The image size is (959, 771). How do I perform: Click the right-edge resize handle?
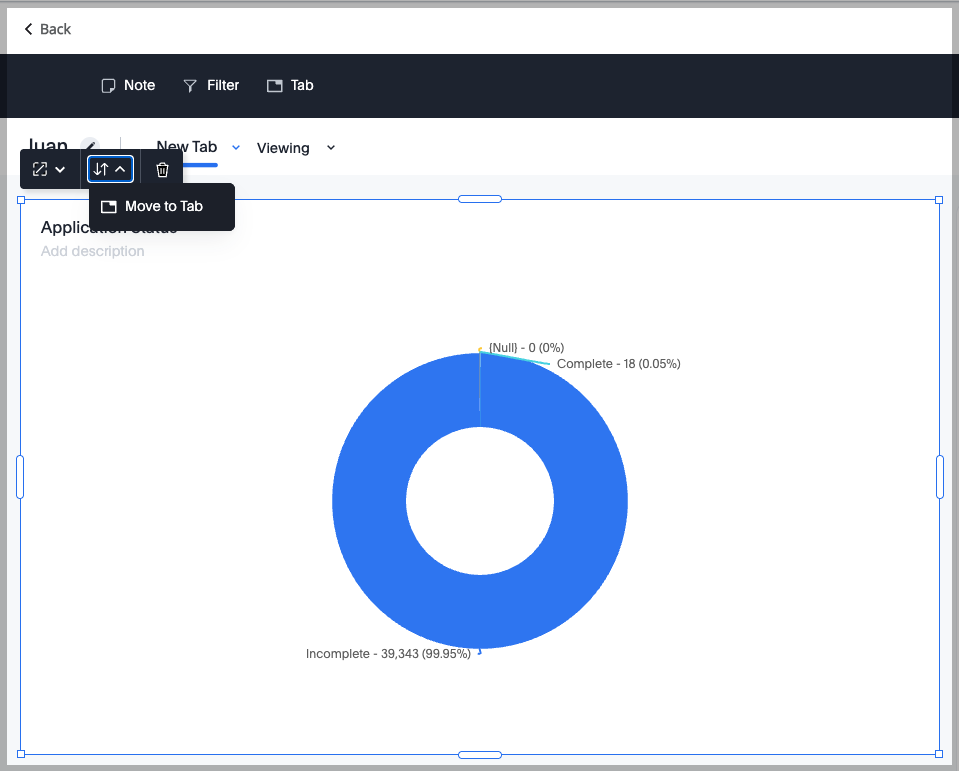(x=939, y=476)
